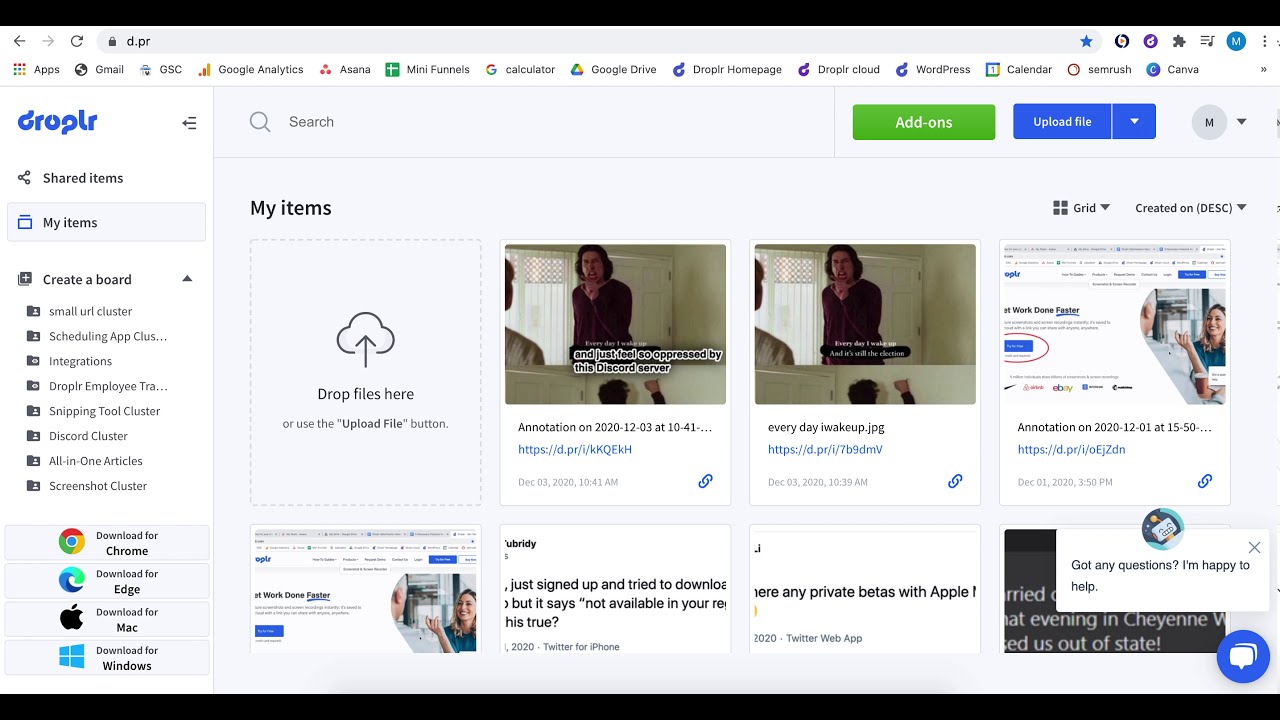Image resolution: width=1280 pixels, height=720 pixels.
Task: Reload the browser page
Action: (77, 41)
